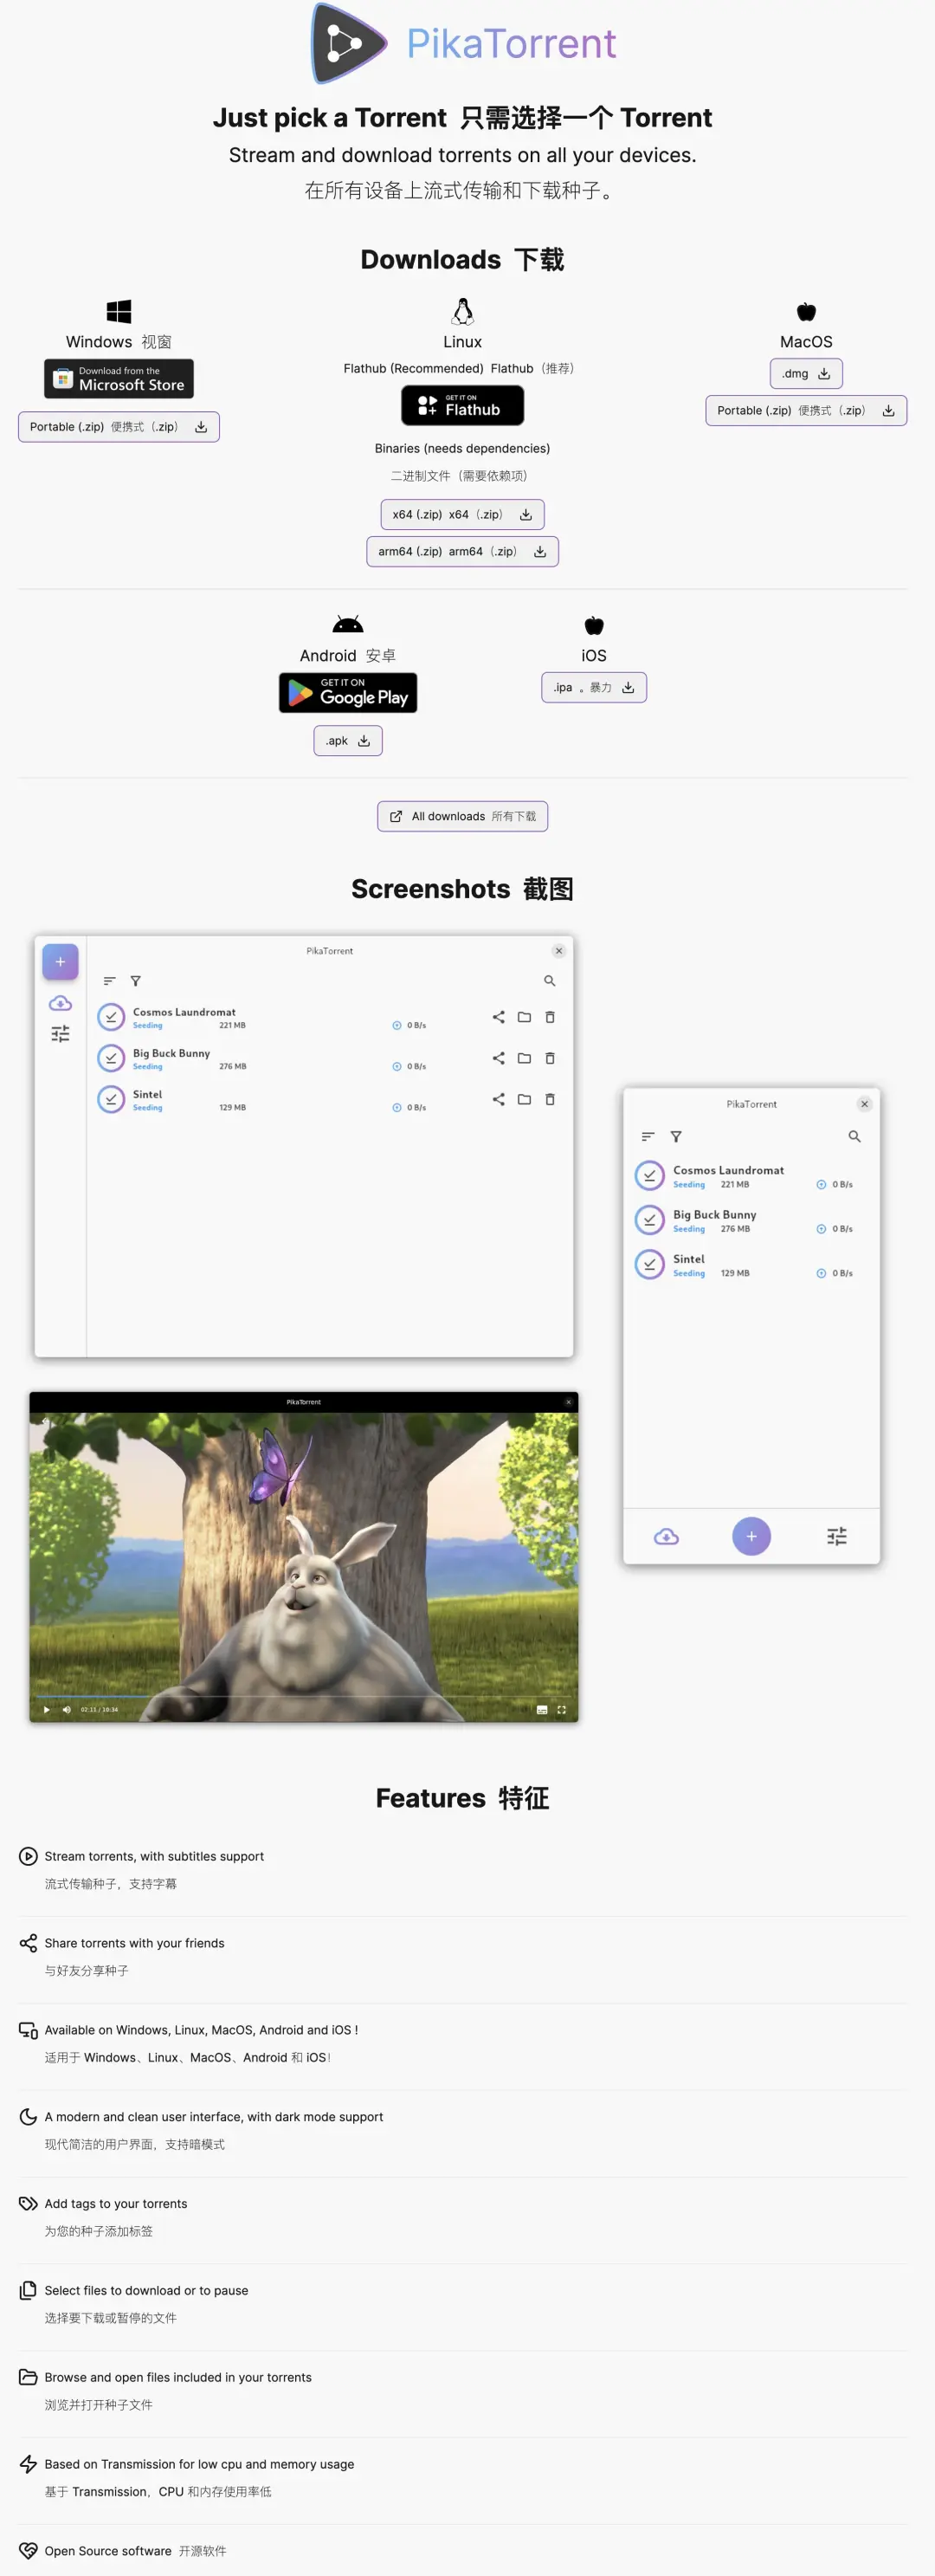Click 'Select files to download or to pause'
Viewport: 935px width, 2576px height.
[146, 2290]
